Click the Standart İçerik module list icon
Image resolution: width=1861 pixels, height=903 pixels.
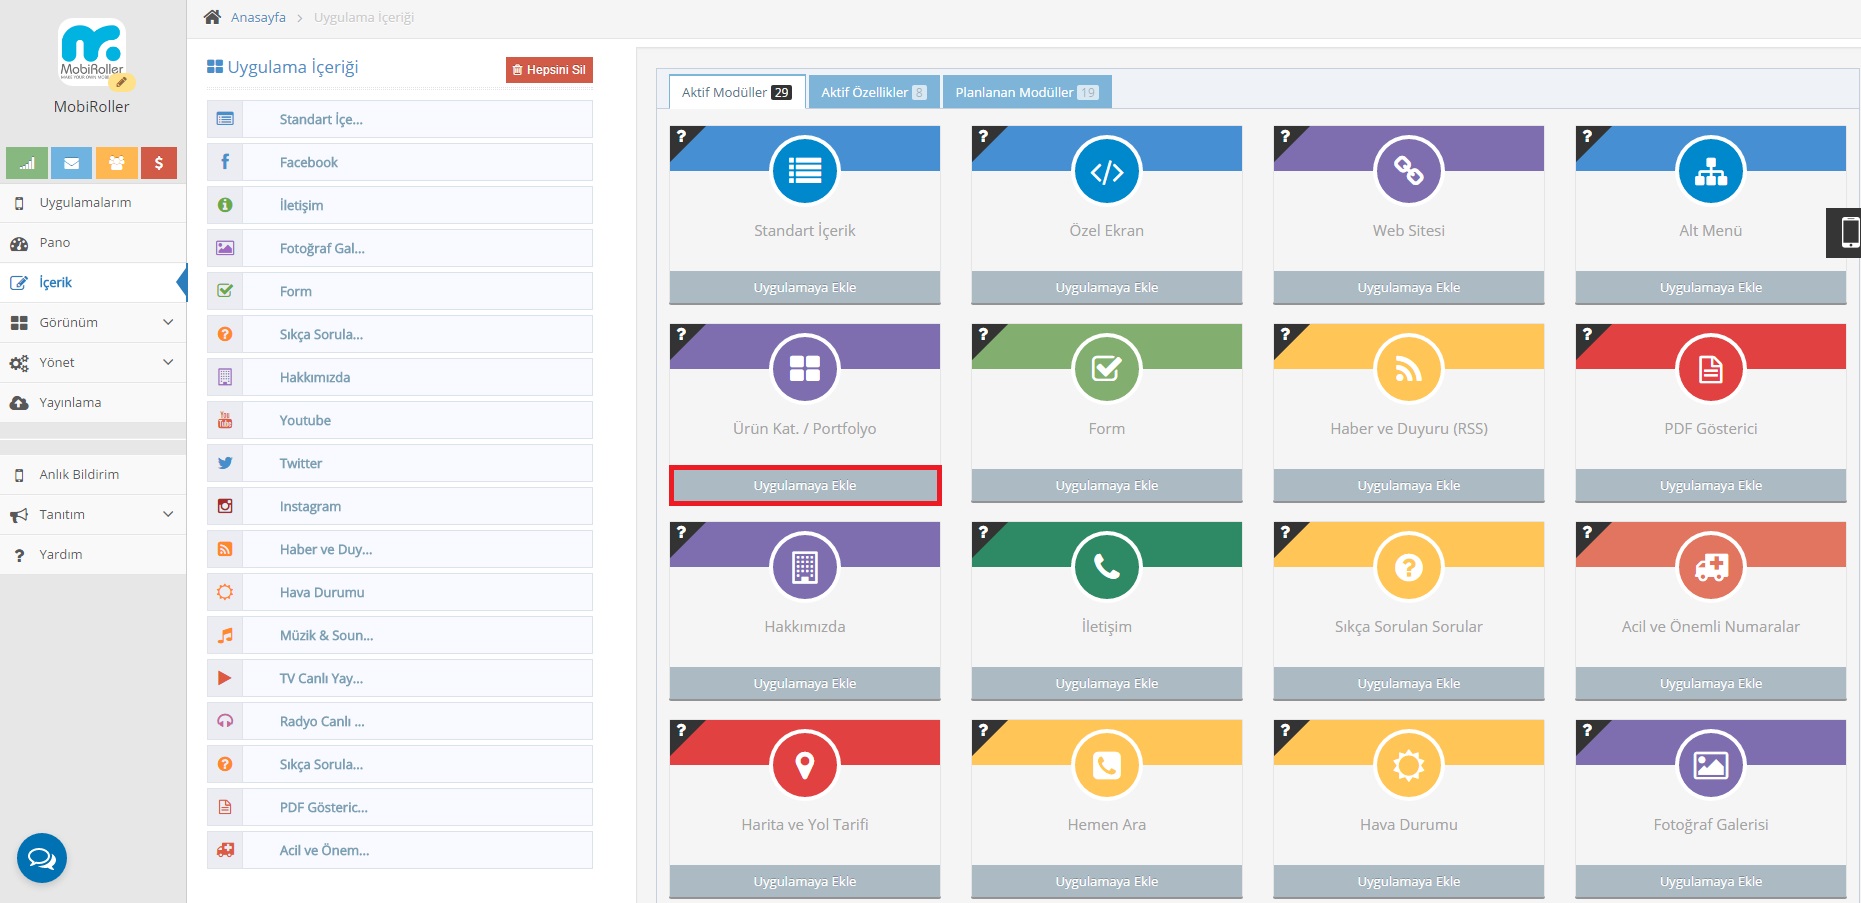(x=805, y=171)
